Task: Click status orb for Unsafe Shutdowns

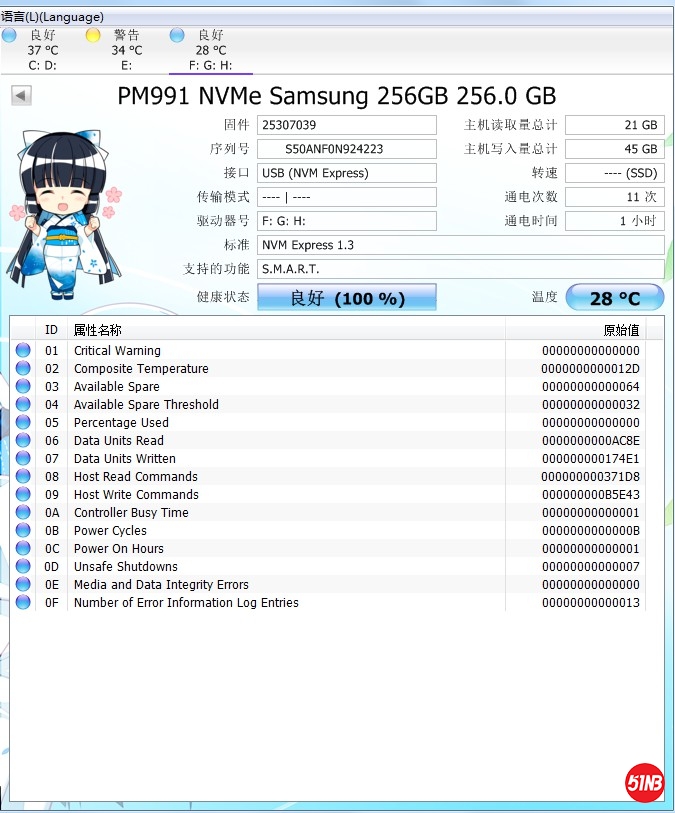Action: click(23, 567)
